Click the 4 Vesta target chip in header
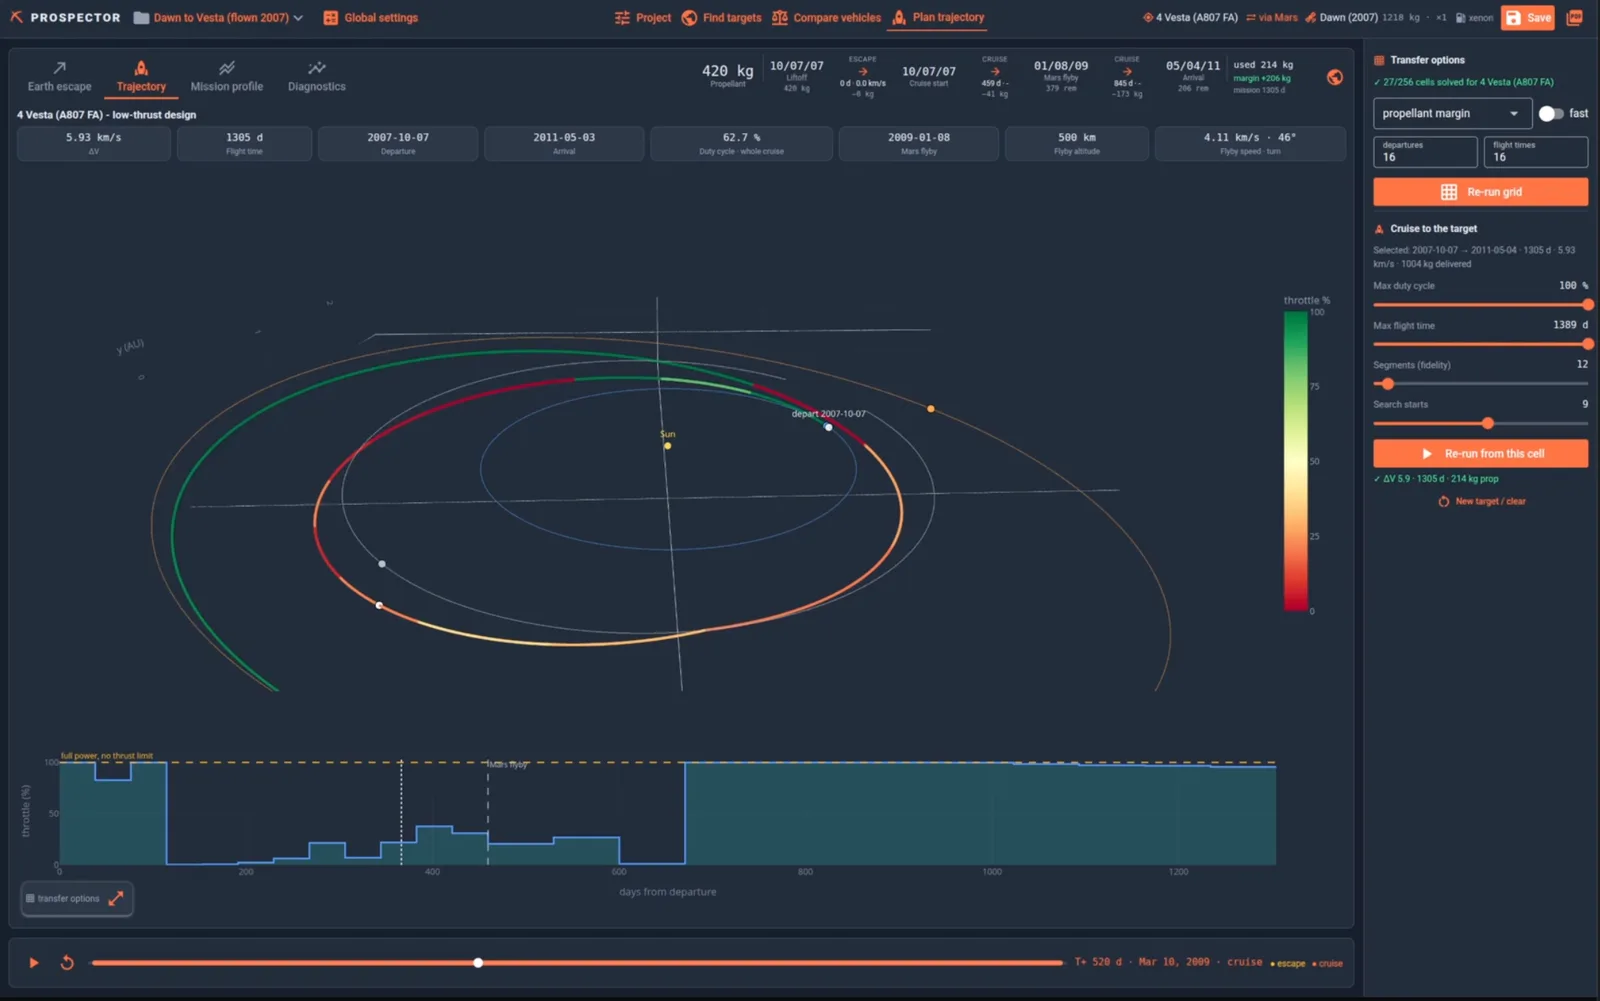1600x1001 pixels. (x=1190, y=18)
